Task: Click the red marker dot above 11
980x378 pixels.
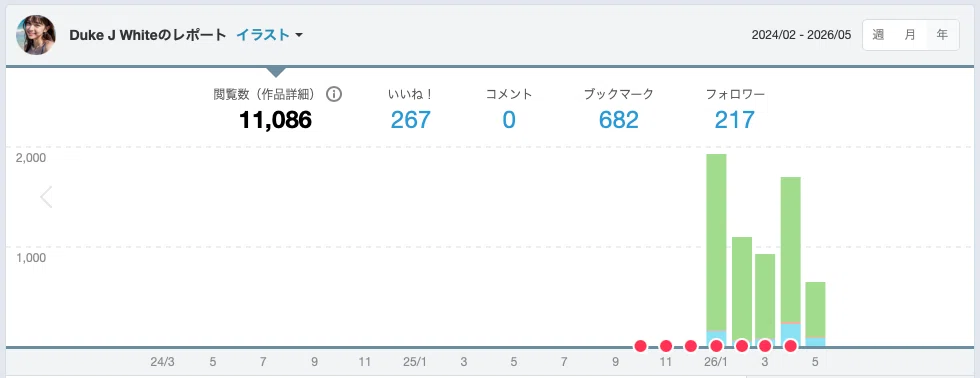Action: 666,346
